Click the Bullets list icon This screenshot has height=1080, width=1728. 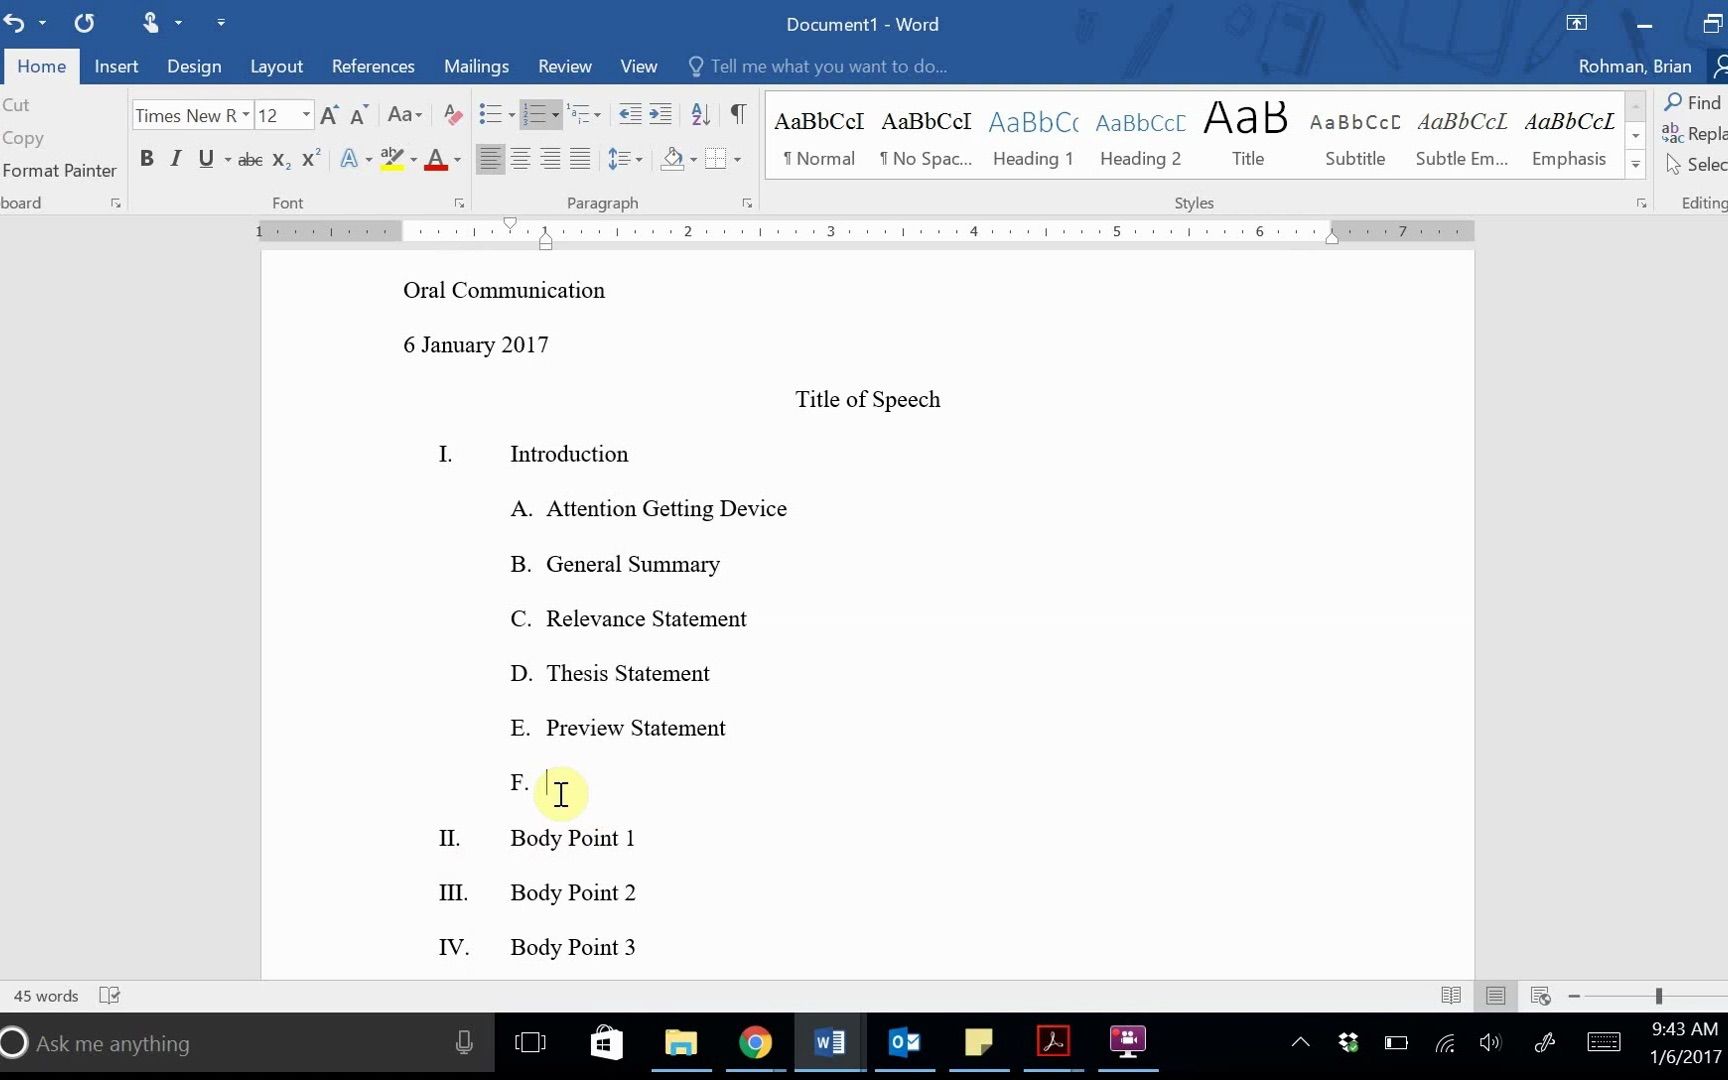[x=490, y=115]
